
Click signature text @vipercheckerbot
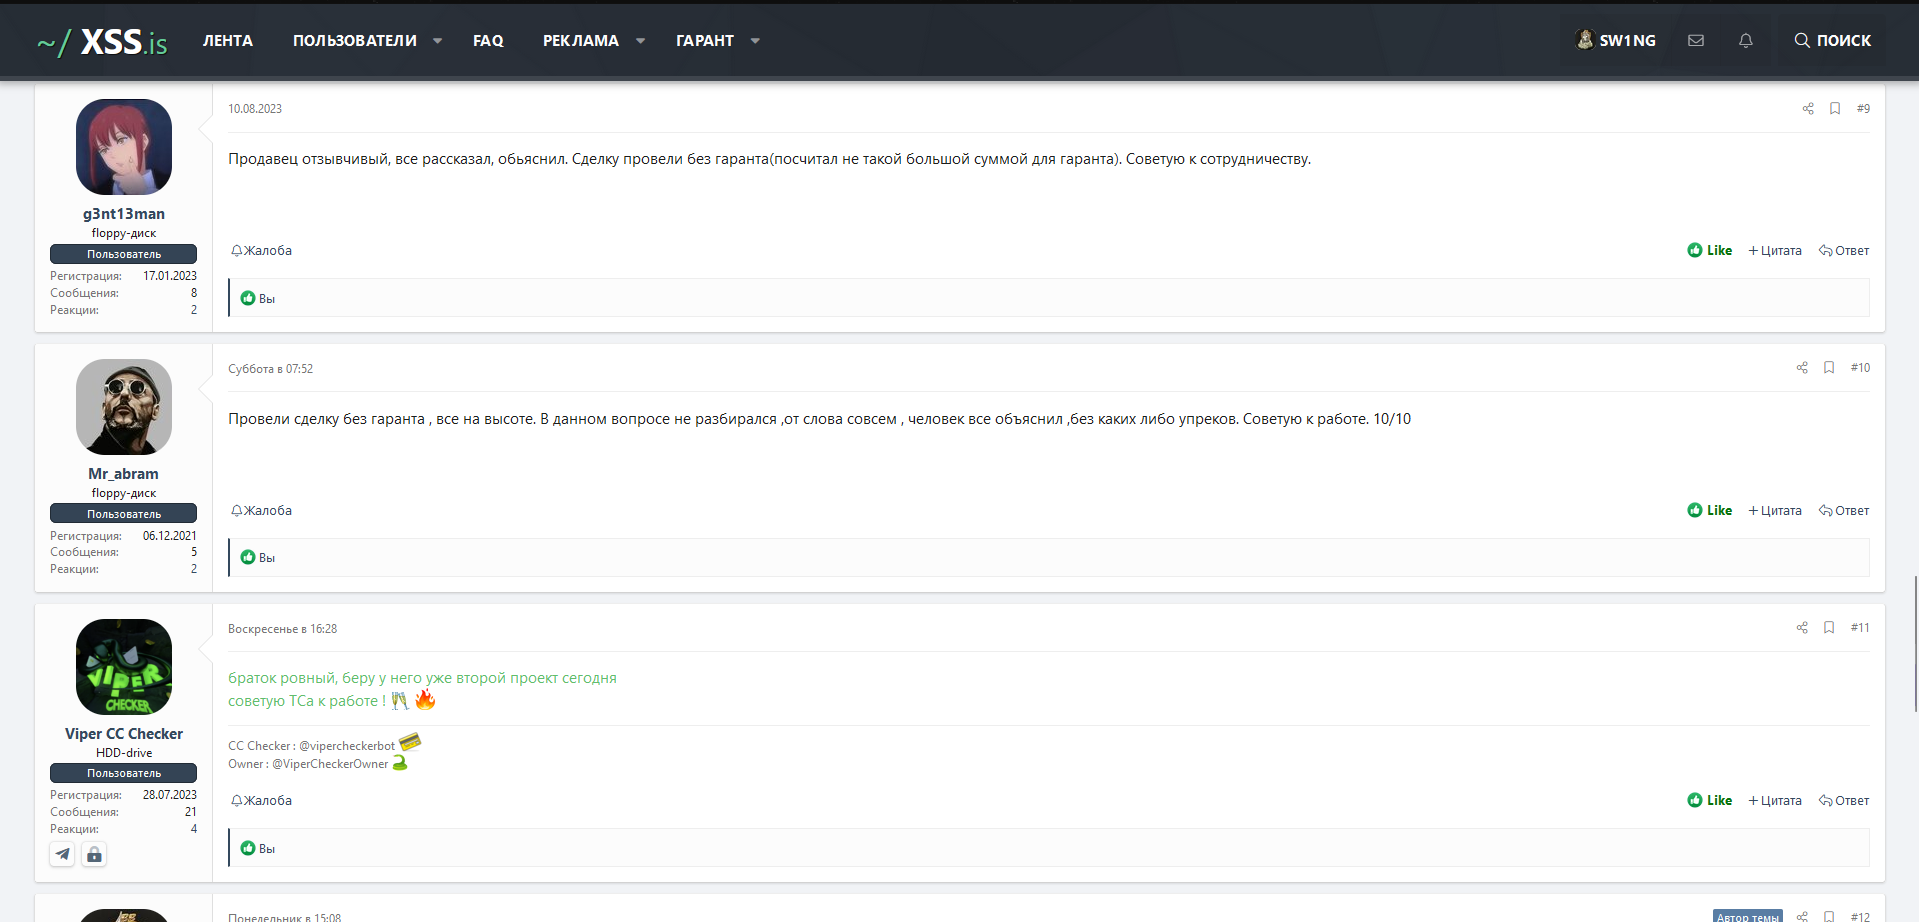(x=346, y=746)
